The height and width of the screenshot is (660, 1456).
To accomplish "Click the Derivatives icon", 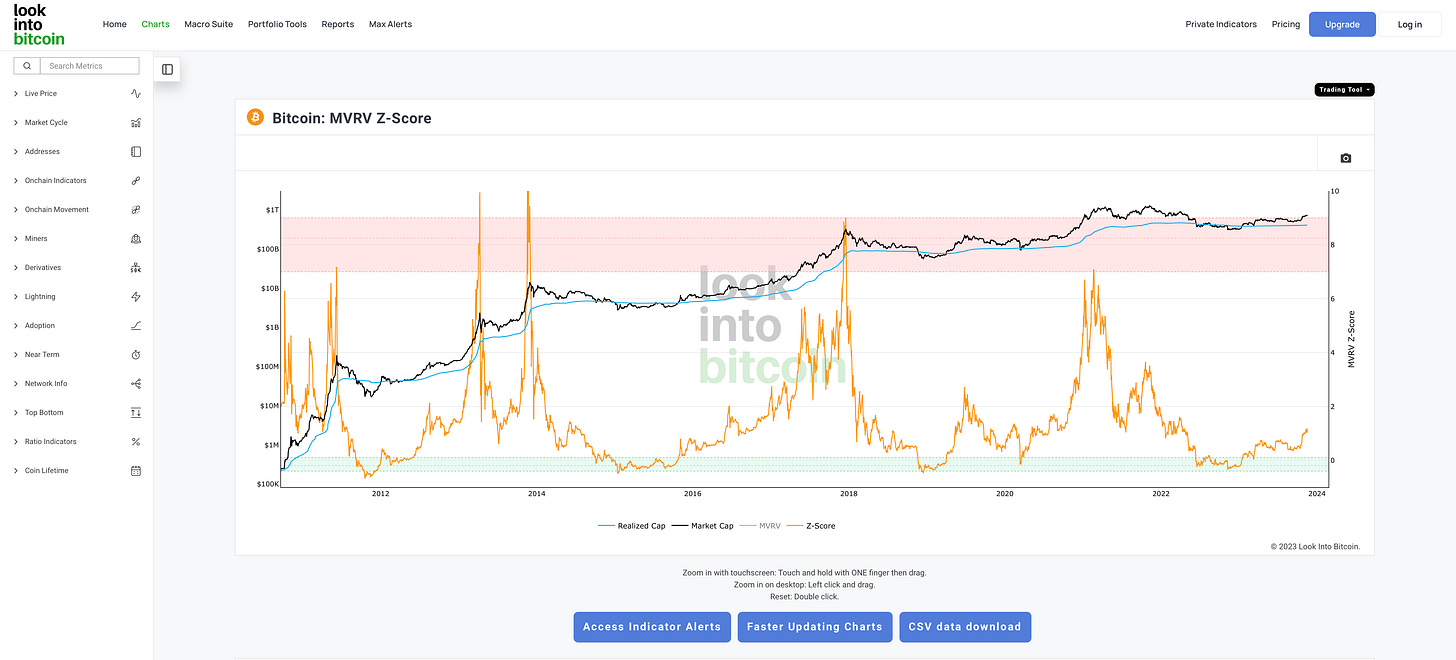I will pyautogui.click(x=136, y=267).
